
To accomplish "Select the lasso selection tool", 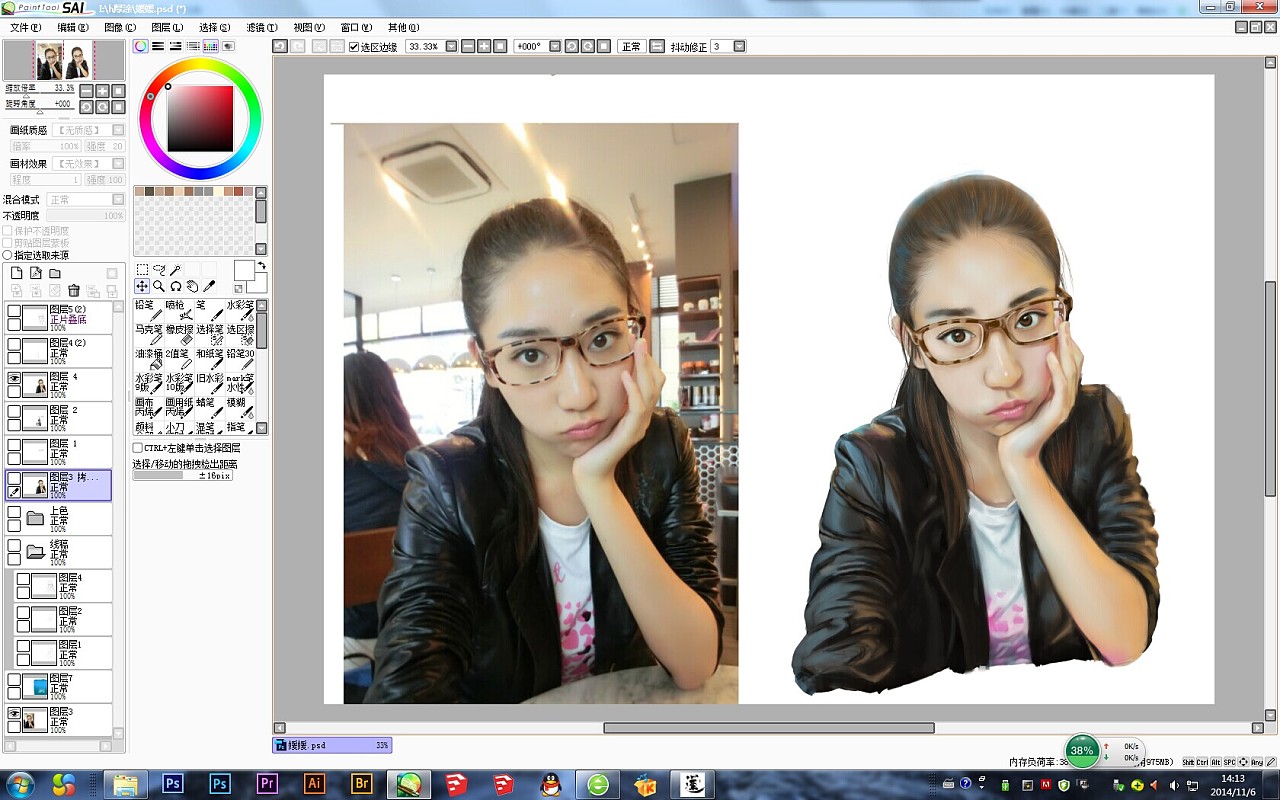I will pyautogui.click(x=158, y=270).
